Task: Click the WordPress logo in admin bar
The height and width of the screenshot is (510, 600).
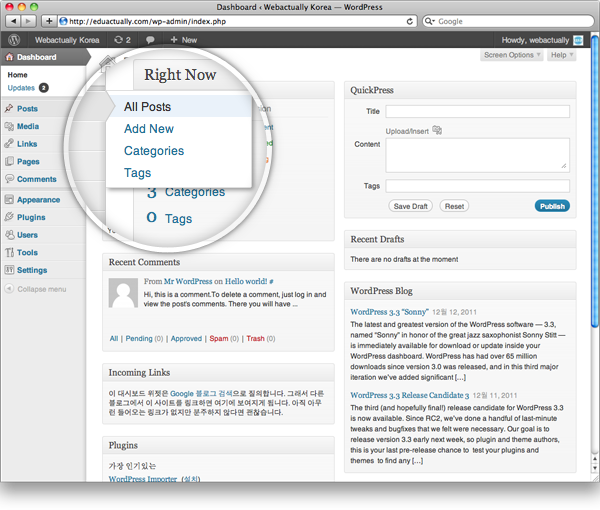Action: pyautogui.click(x=14, y=40)
